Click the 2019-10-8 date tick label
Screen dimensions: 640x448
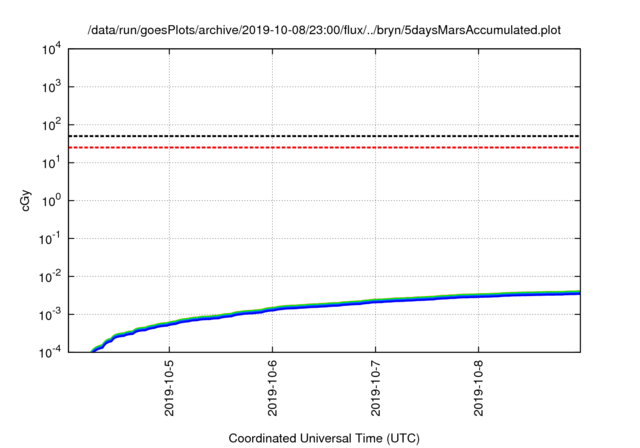pos(478,388)
